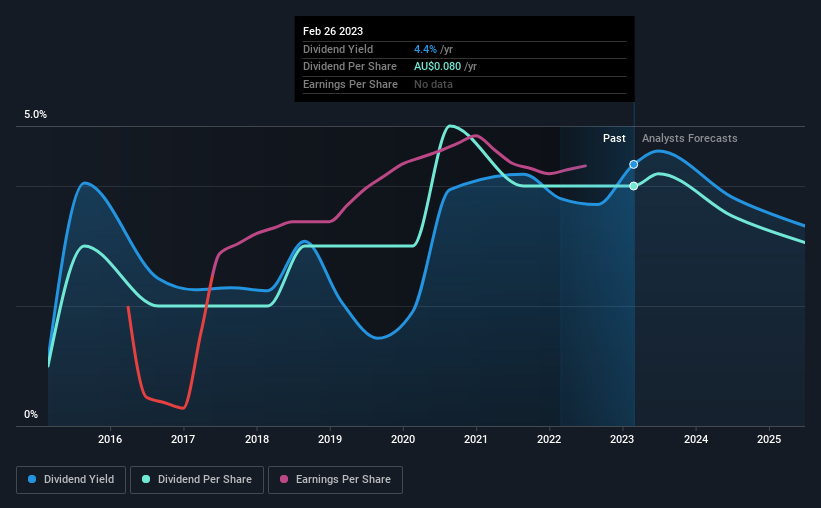Click the 2024 x-axis label
Screen dimensions: 821x508
696,439
